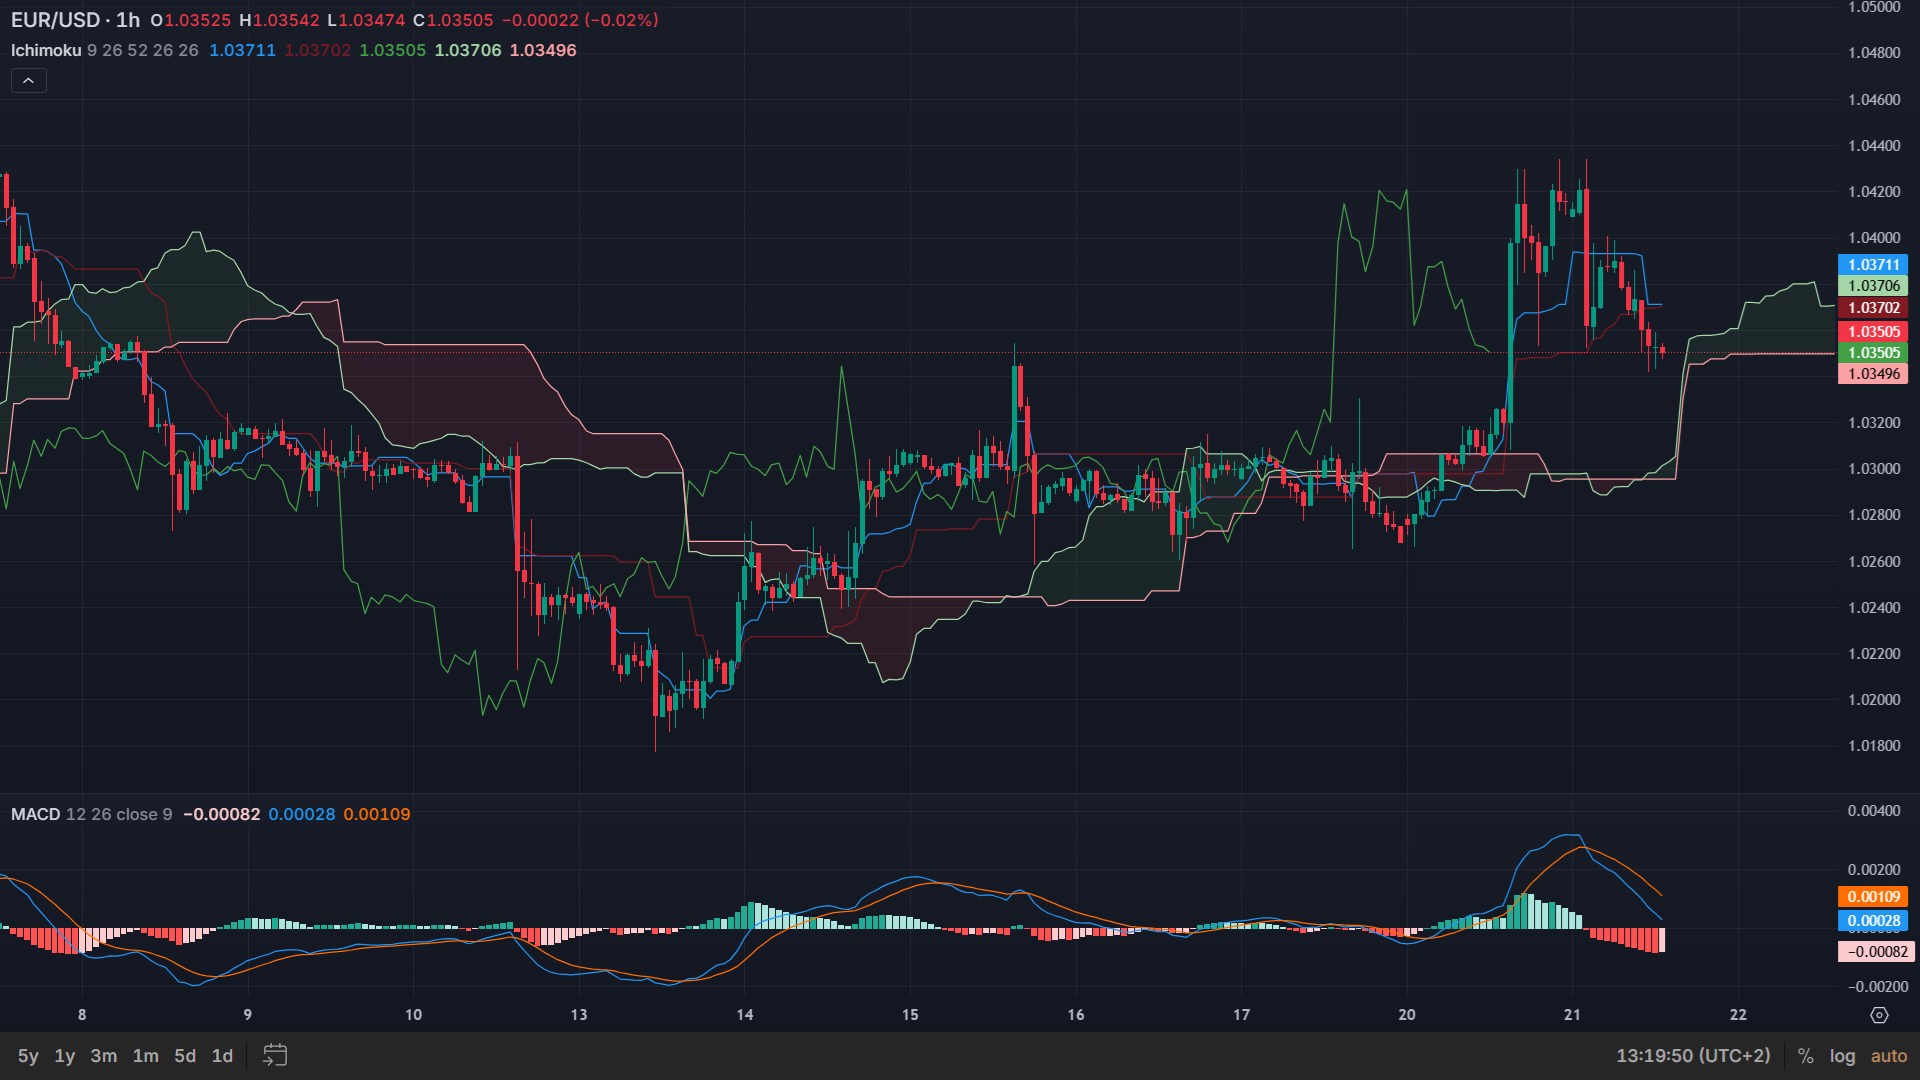Toggle auto scale mode
1920x1080 pixels.
click(1889, 1056)
